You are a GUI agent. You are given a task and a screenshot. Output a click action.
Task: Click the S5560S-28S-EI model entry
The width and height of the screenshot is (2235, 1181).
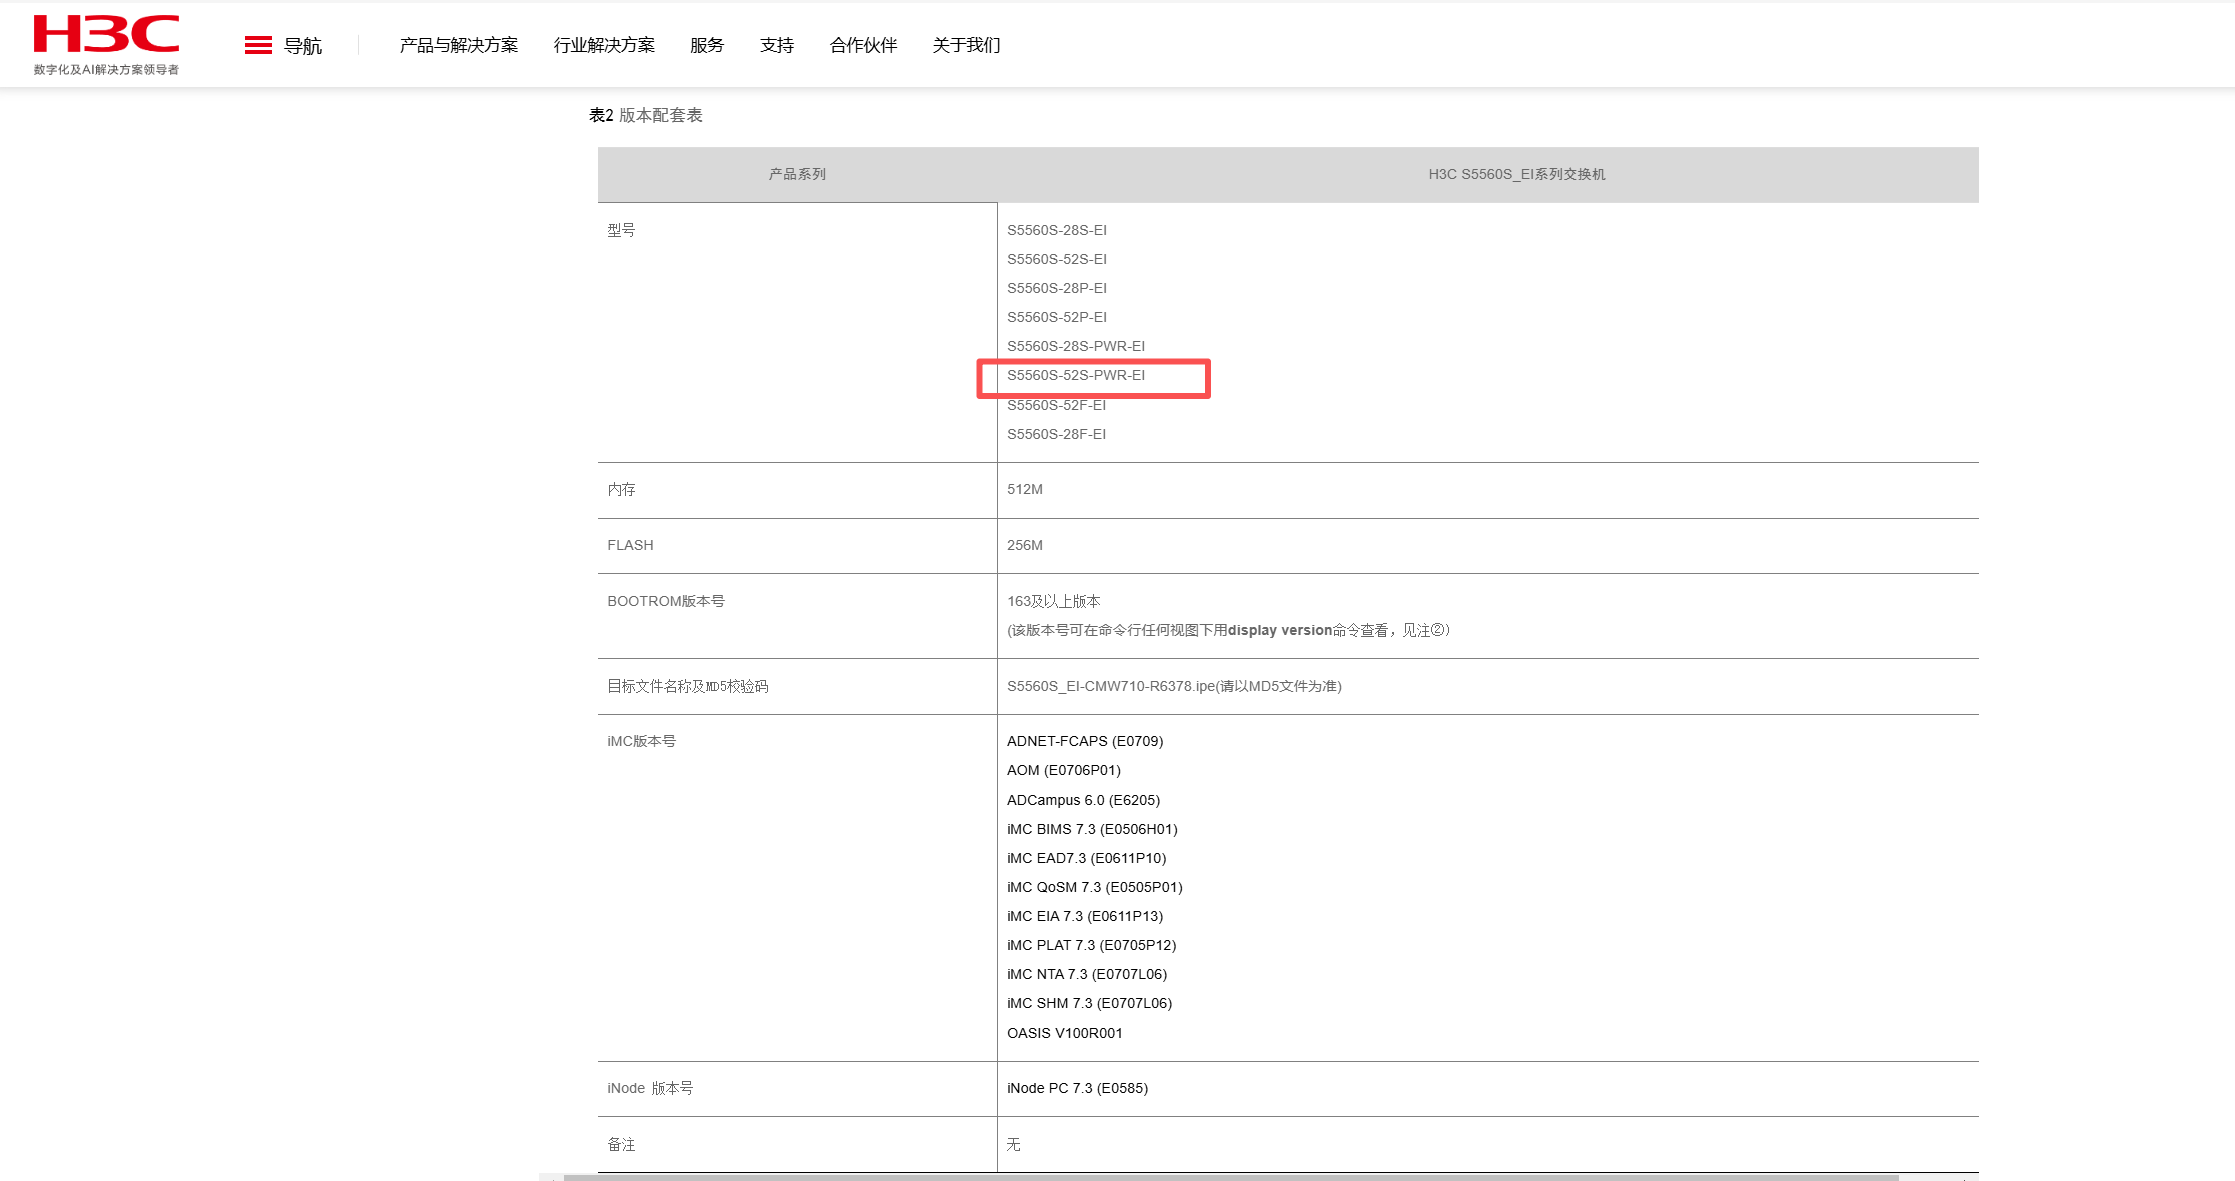[x=1056, y=230]
